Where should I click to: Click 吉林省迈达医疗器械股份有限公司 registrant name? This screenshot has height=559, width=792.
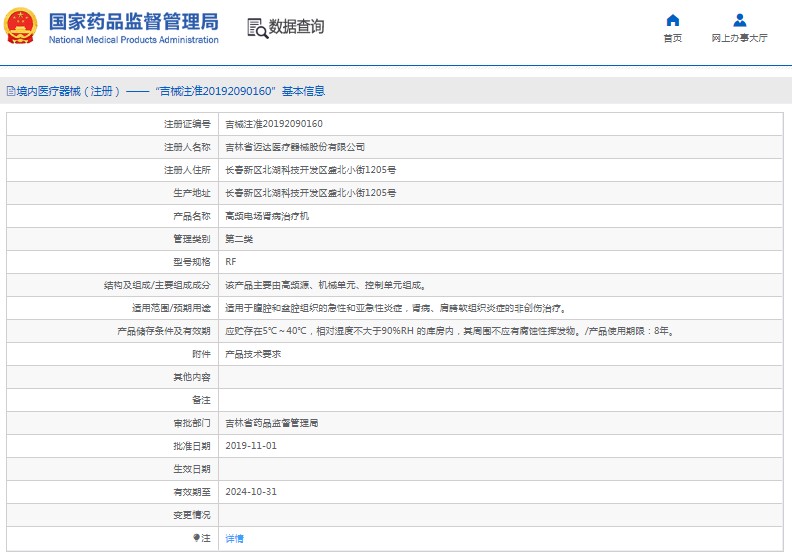[x=295, y=147]
